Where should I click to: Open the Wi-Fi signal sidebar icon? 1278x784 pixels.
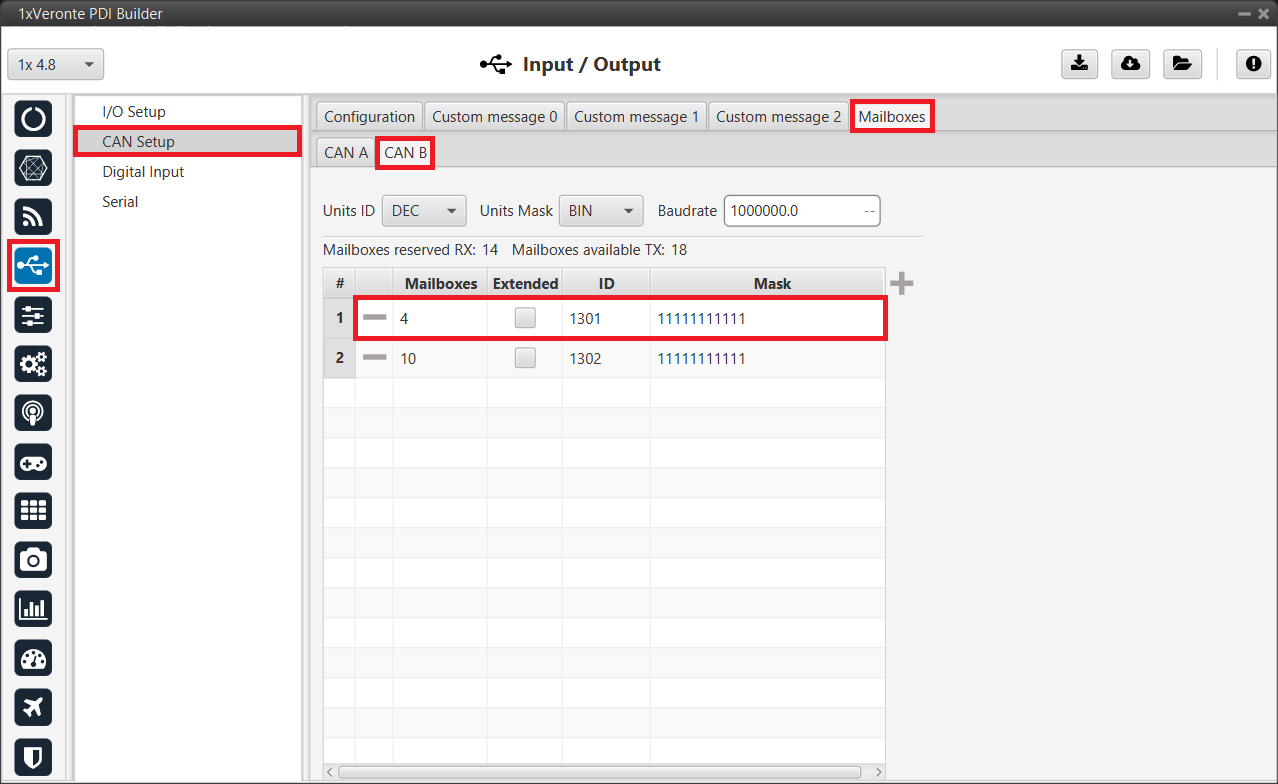33,217
